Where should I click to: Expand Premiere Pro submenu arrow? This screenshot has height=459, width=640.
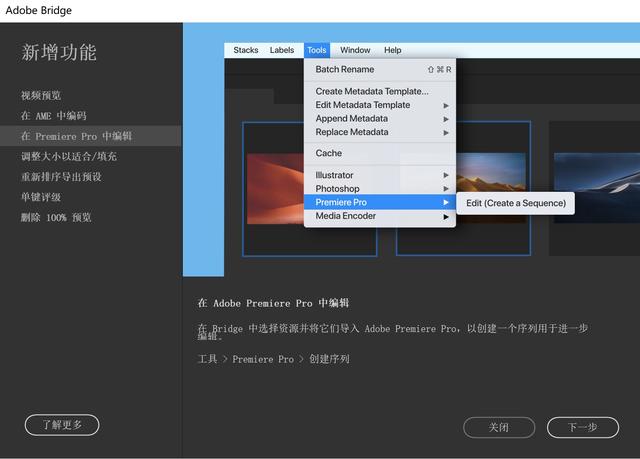click(446, 202)
